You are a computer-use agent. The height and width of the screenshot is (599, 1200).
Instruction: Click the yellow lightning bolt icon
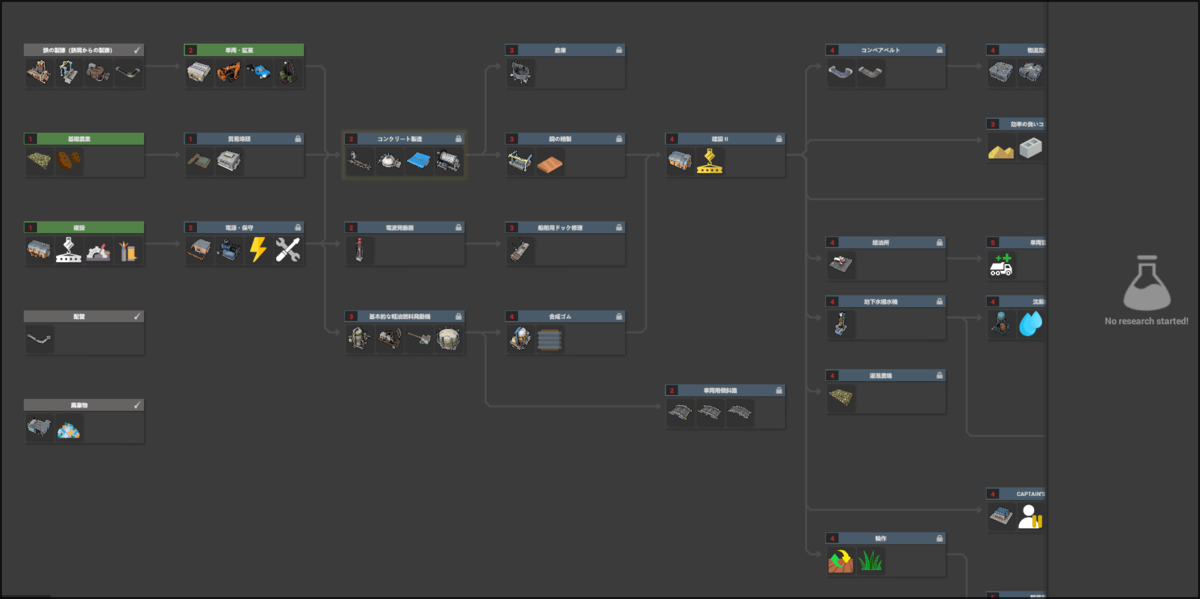click(x=258, y=251)
